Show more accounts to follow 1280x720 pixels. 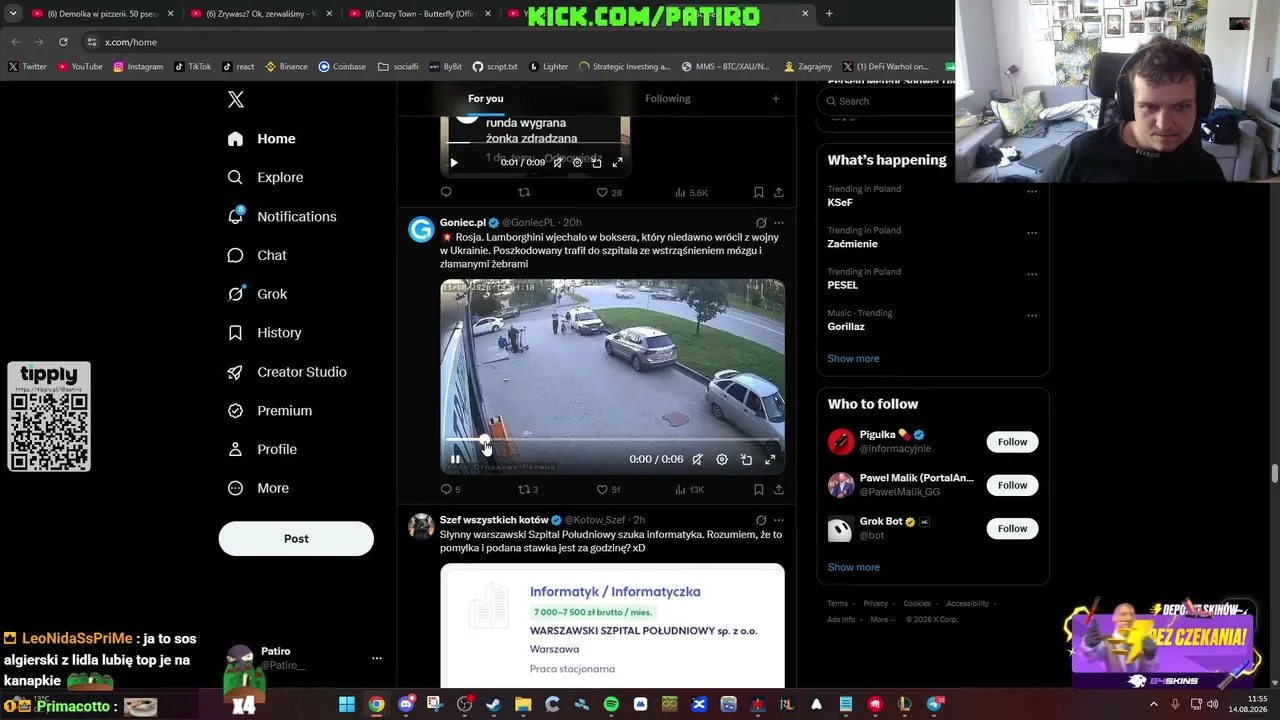[853, 567]
